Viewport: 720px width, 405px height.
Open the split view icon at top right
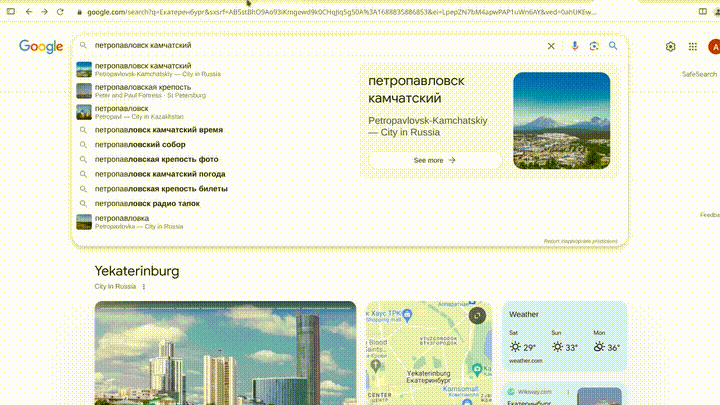[703, 11]
